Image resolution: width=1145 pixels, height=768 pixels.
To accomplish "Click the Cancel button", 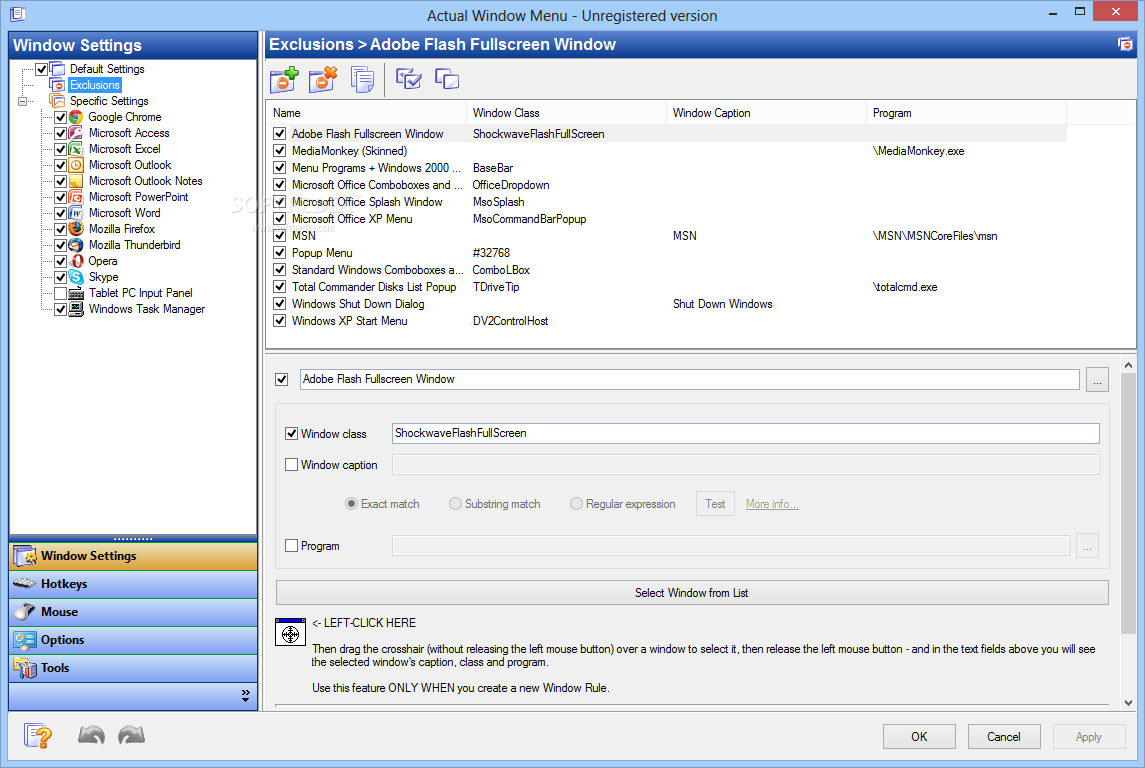I will (x=1003, y=737).
